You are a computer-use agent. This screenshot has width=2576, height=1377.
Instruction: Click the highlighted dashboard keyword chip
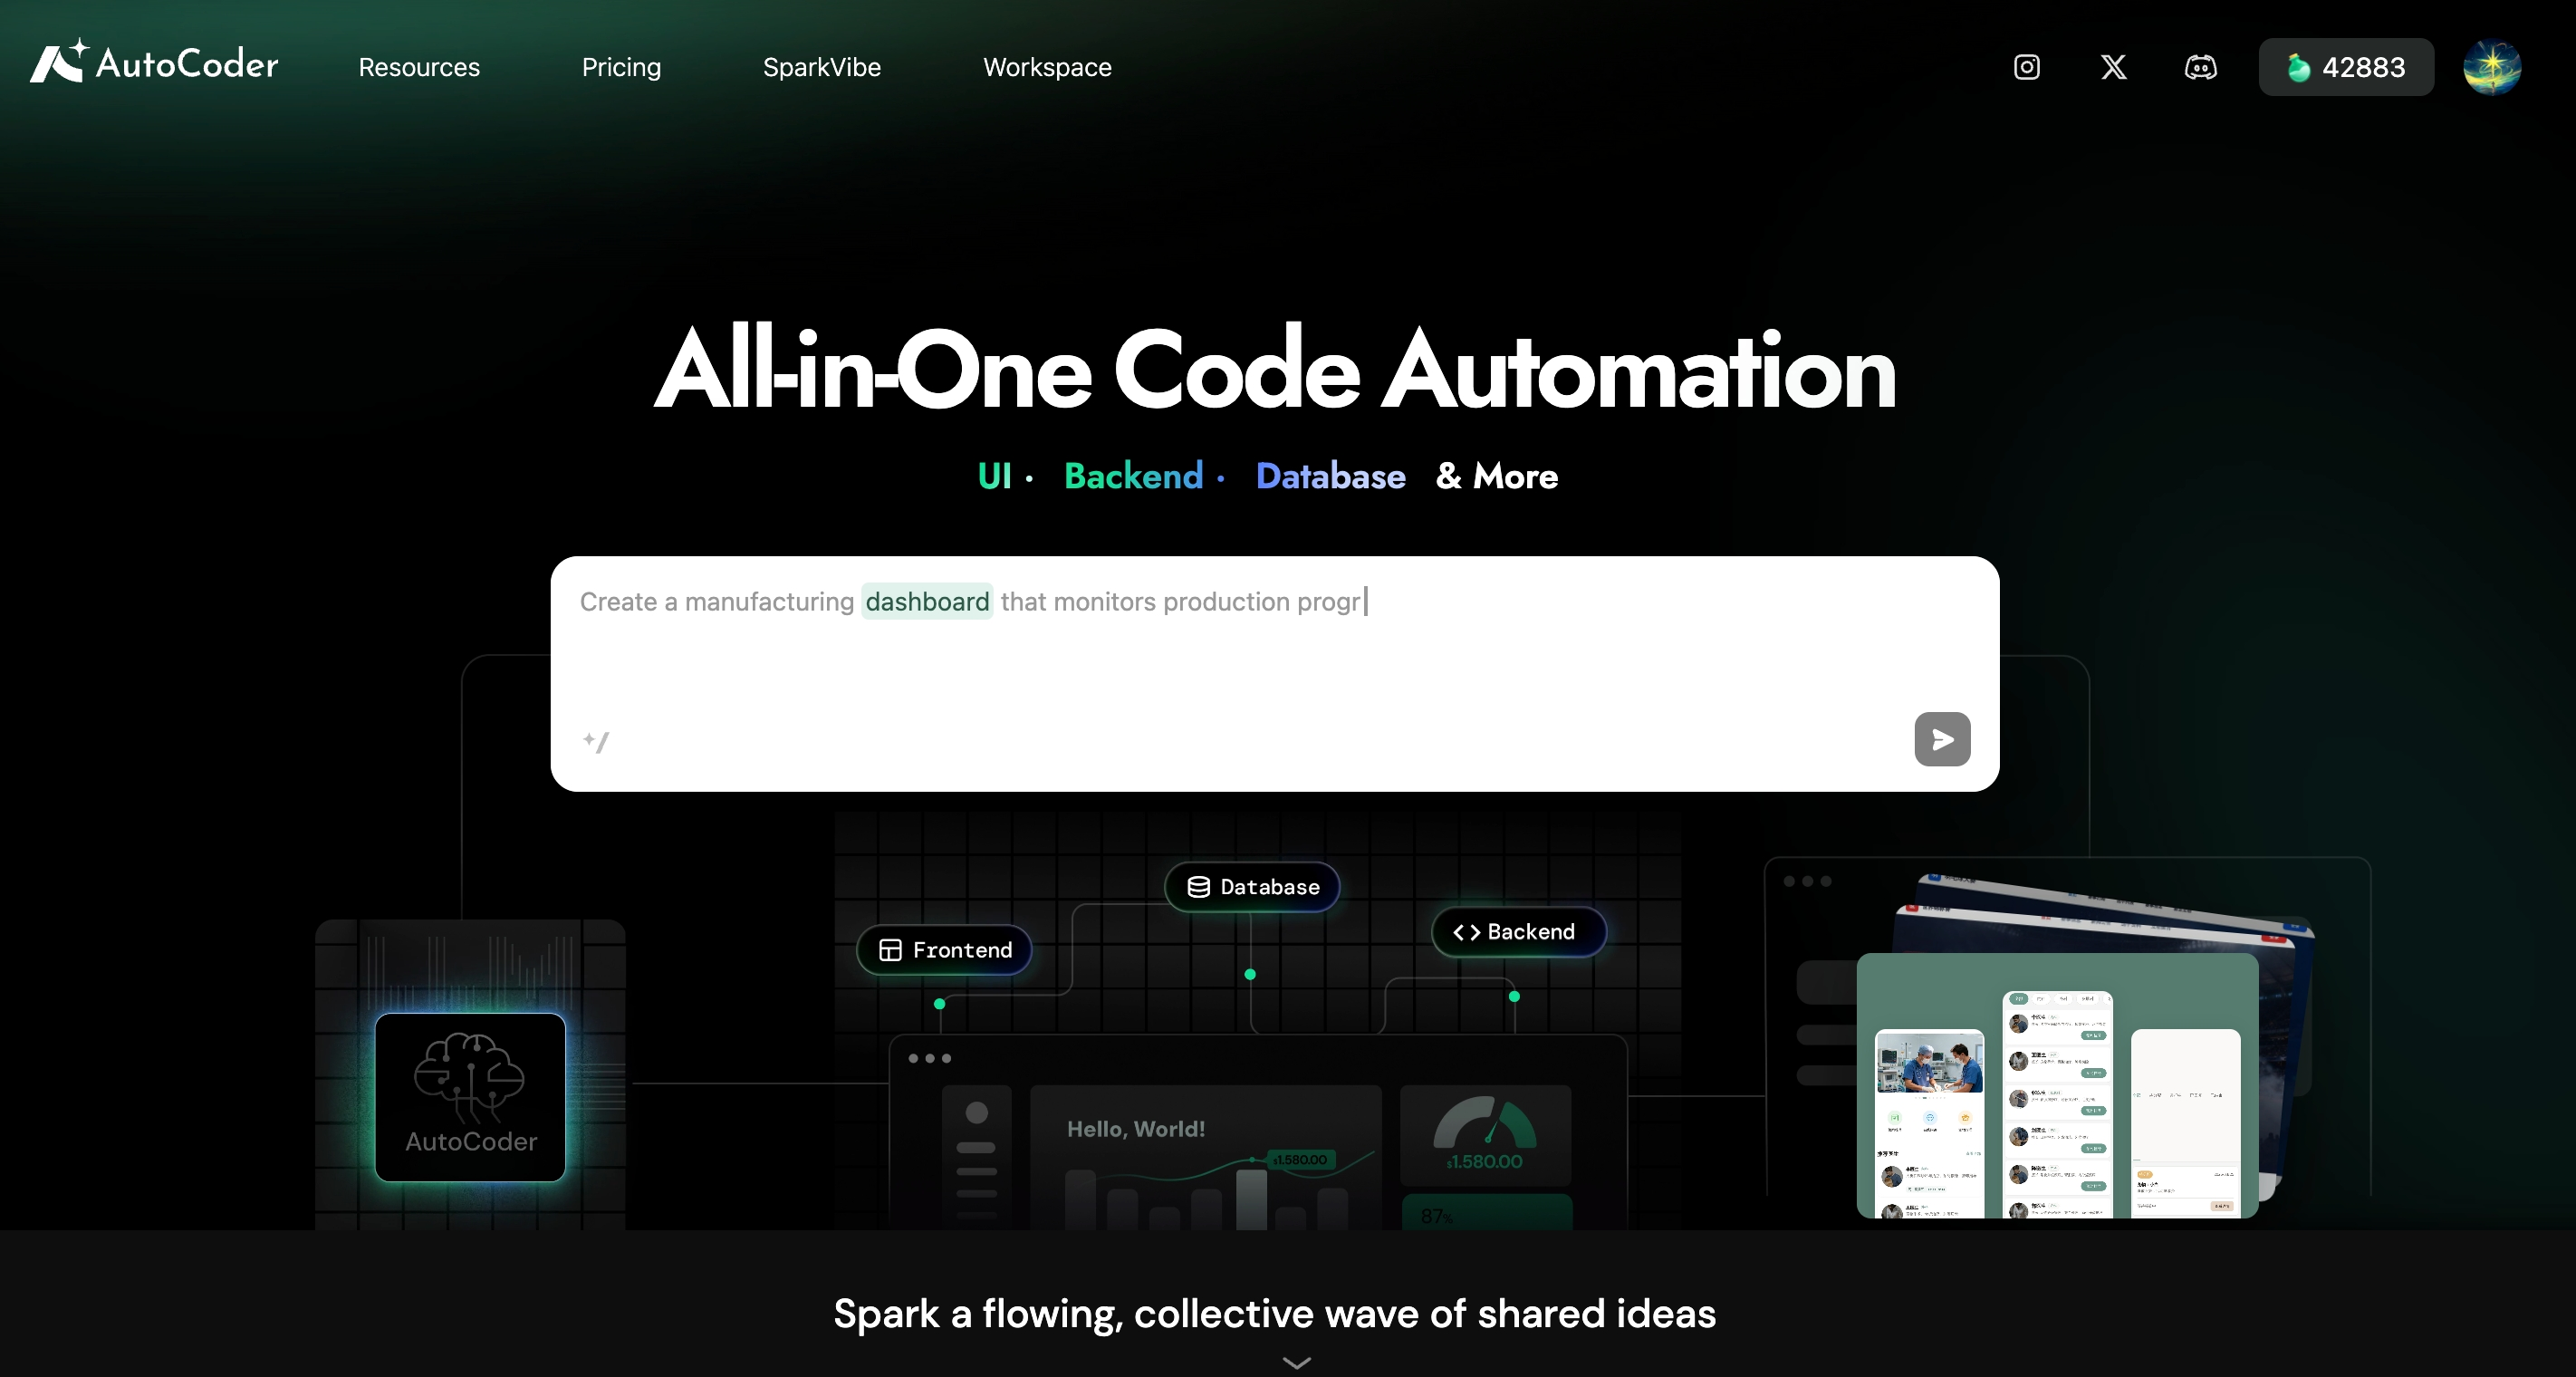[x=926, y=601]
